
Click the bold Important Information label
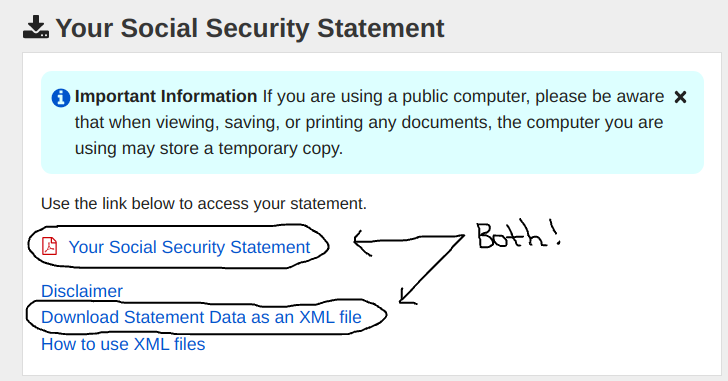(166, 96)
